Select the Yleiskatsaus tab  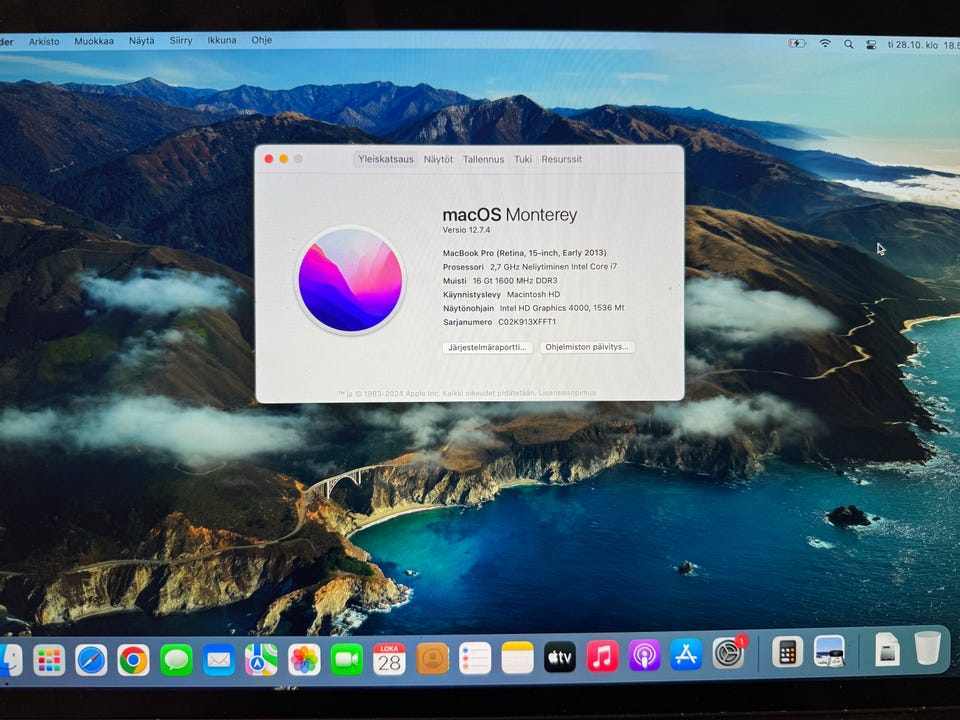(x=386, y=159)
